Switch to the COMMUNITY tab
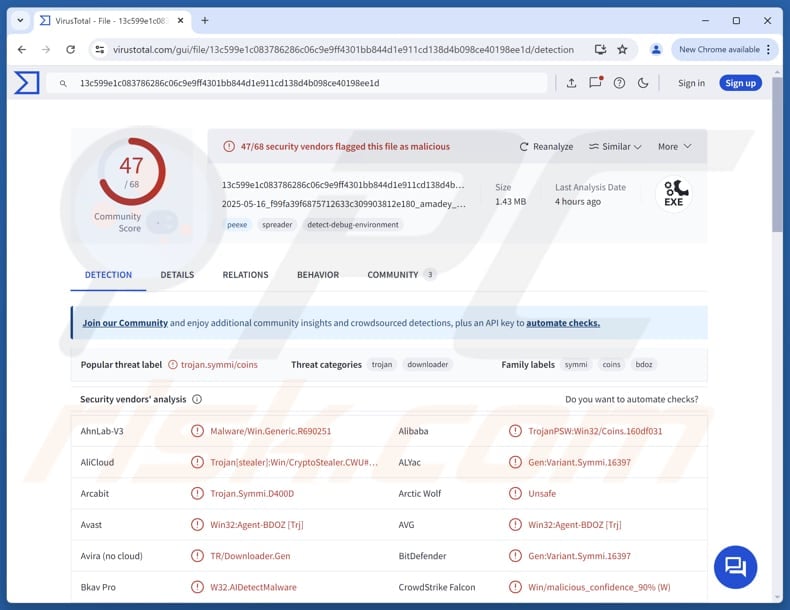790x610 pixels. [x=400, y=275]
